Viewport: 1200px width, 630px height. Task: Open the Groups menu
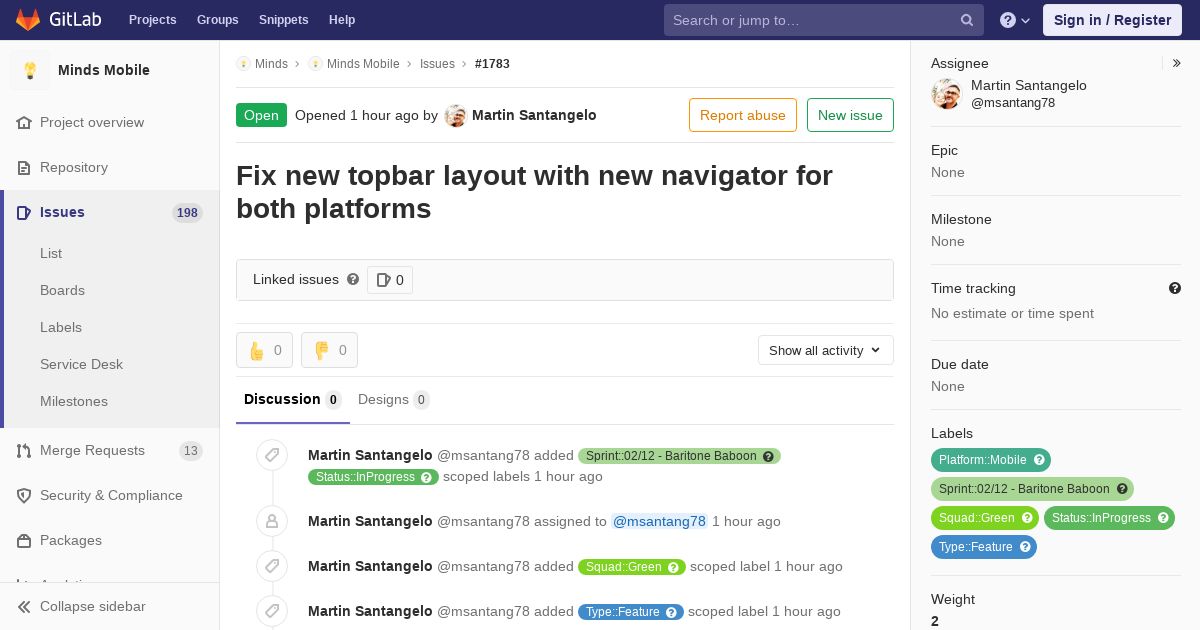pos(217,20)
